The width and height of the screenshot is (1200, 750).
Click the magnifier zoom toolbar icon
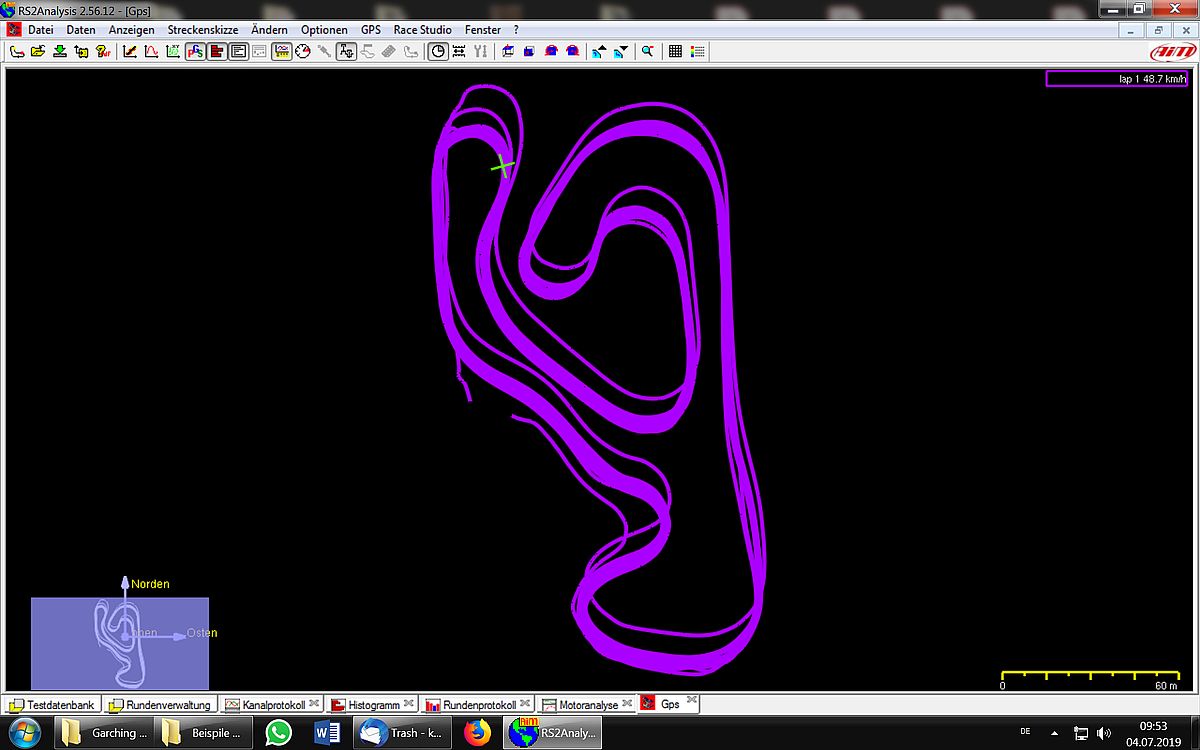pos(648,51)
